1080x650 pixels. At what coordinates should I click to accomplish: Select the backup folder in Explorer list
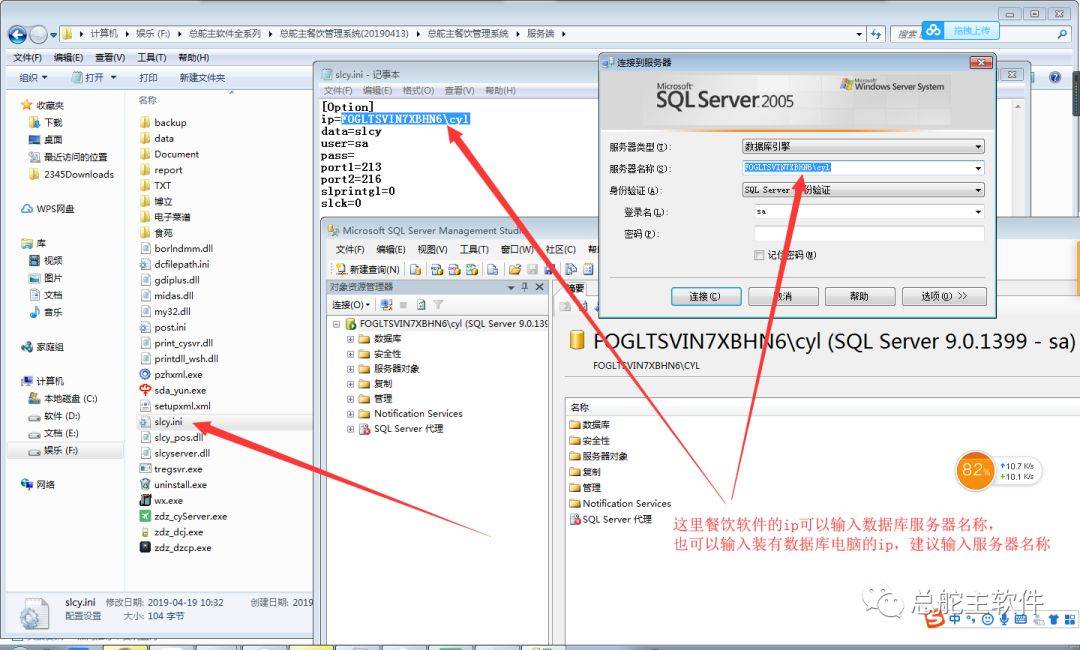tap(170, 122)
